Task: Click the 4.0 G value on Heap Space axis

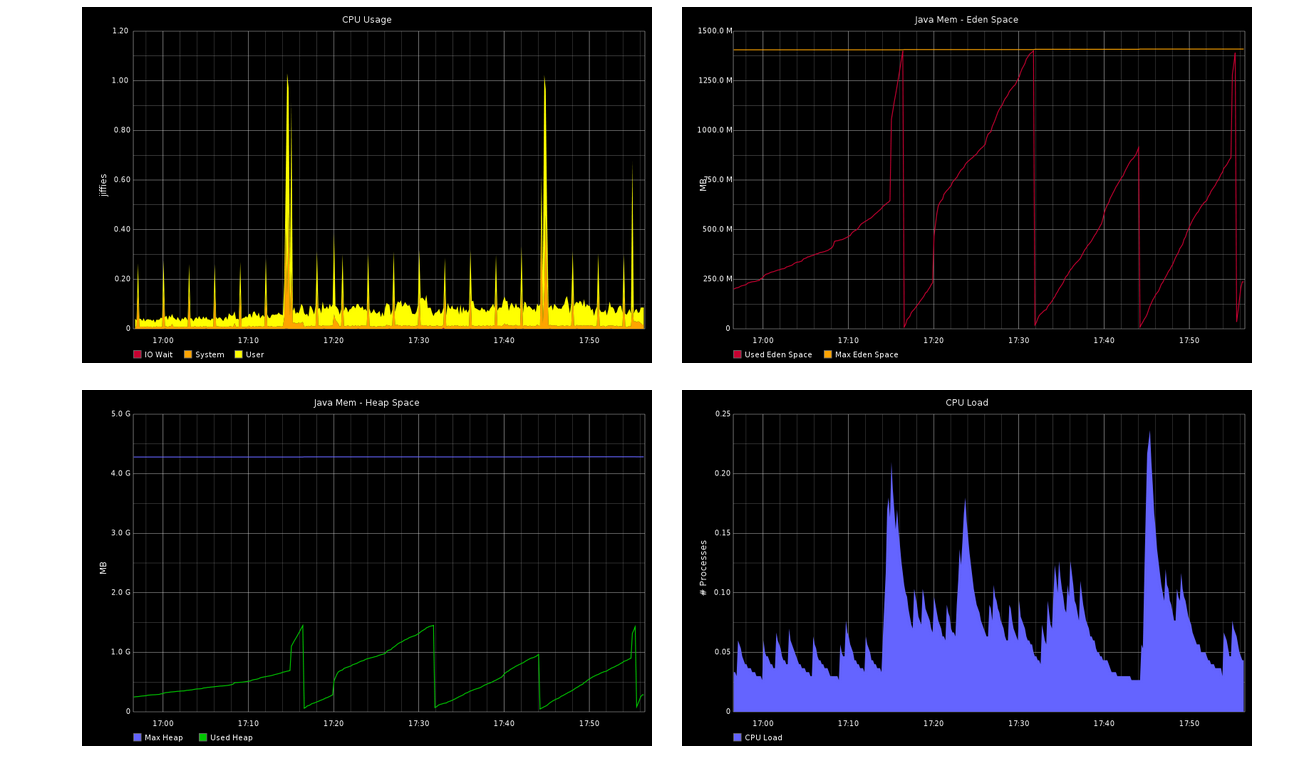Action: (121, 473)
